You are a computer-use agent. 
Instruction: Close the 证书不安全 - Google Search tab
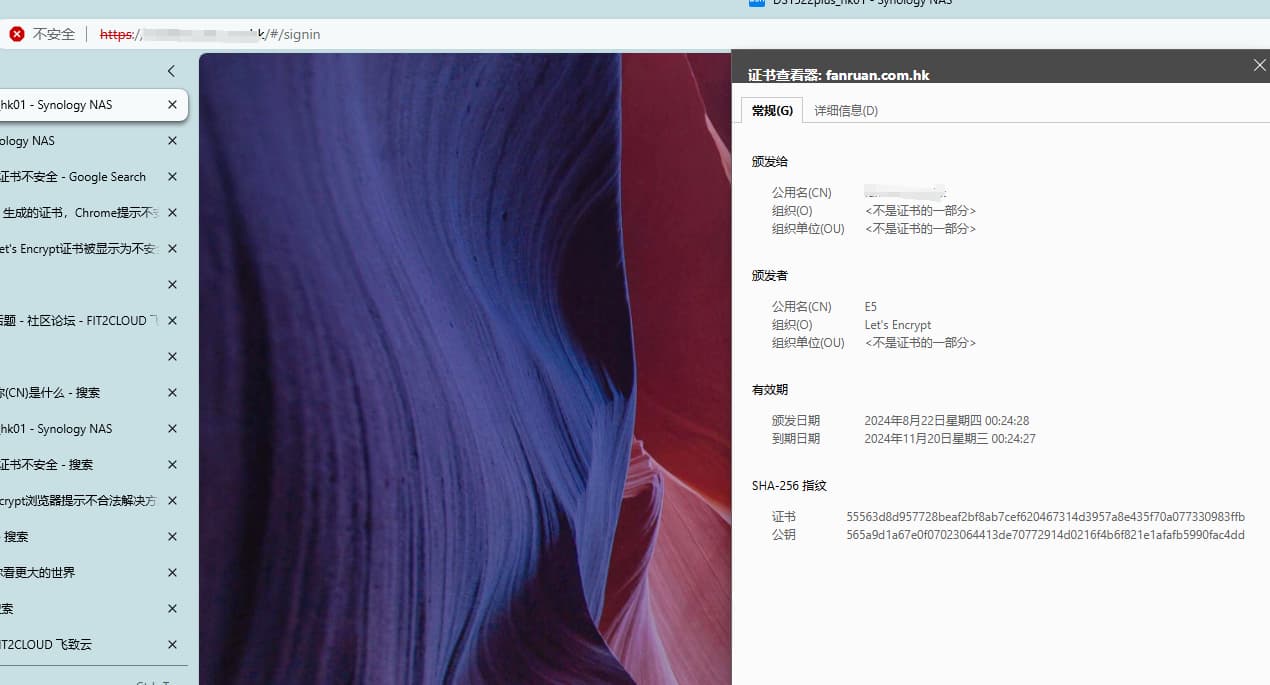172,177
